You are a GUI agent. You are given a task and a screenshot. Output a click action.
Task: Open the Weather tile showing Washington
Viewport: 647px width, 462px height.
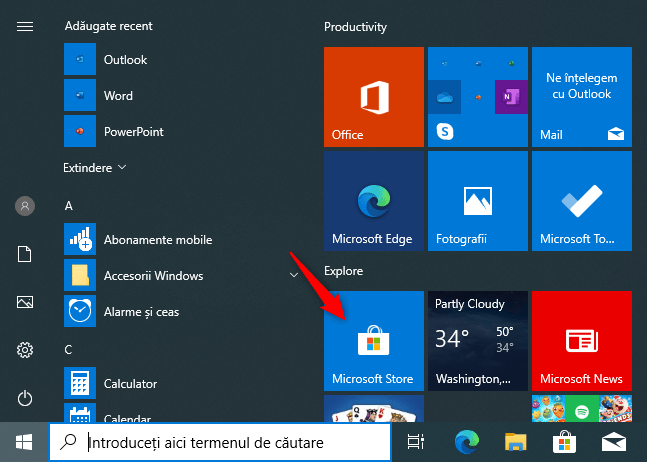(477, 341)
